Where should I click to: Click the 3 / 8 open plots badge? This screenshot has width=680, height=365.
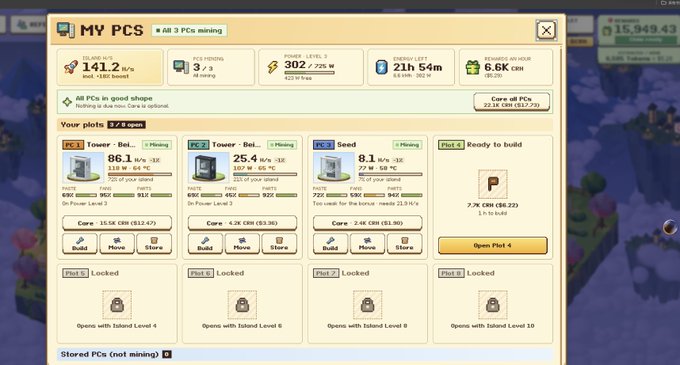tap(127, 125)
